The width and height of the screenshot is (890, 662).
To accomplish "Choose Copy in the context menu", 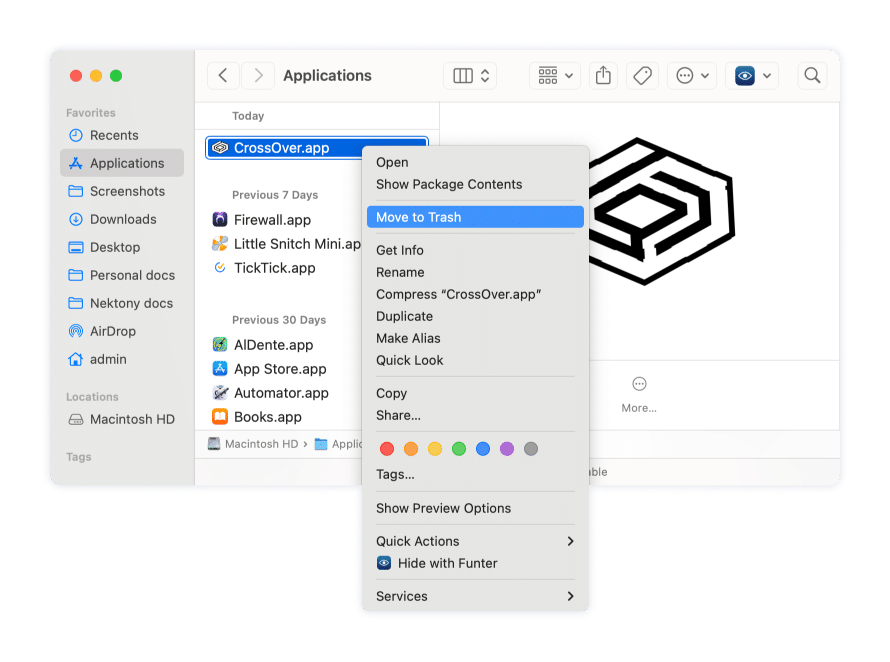I will tap(475, 393).
